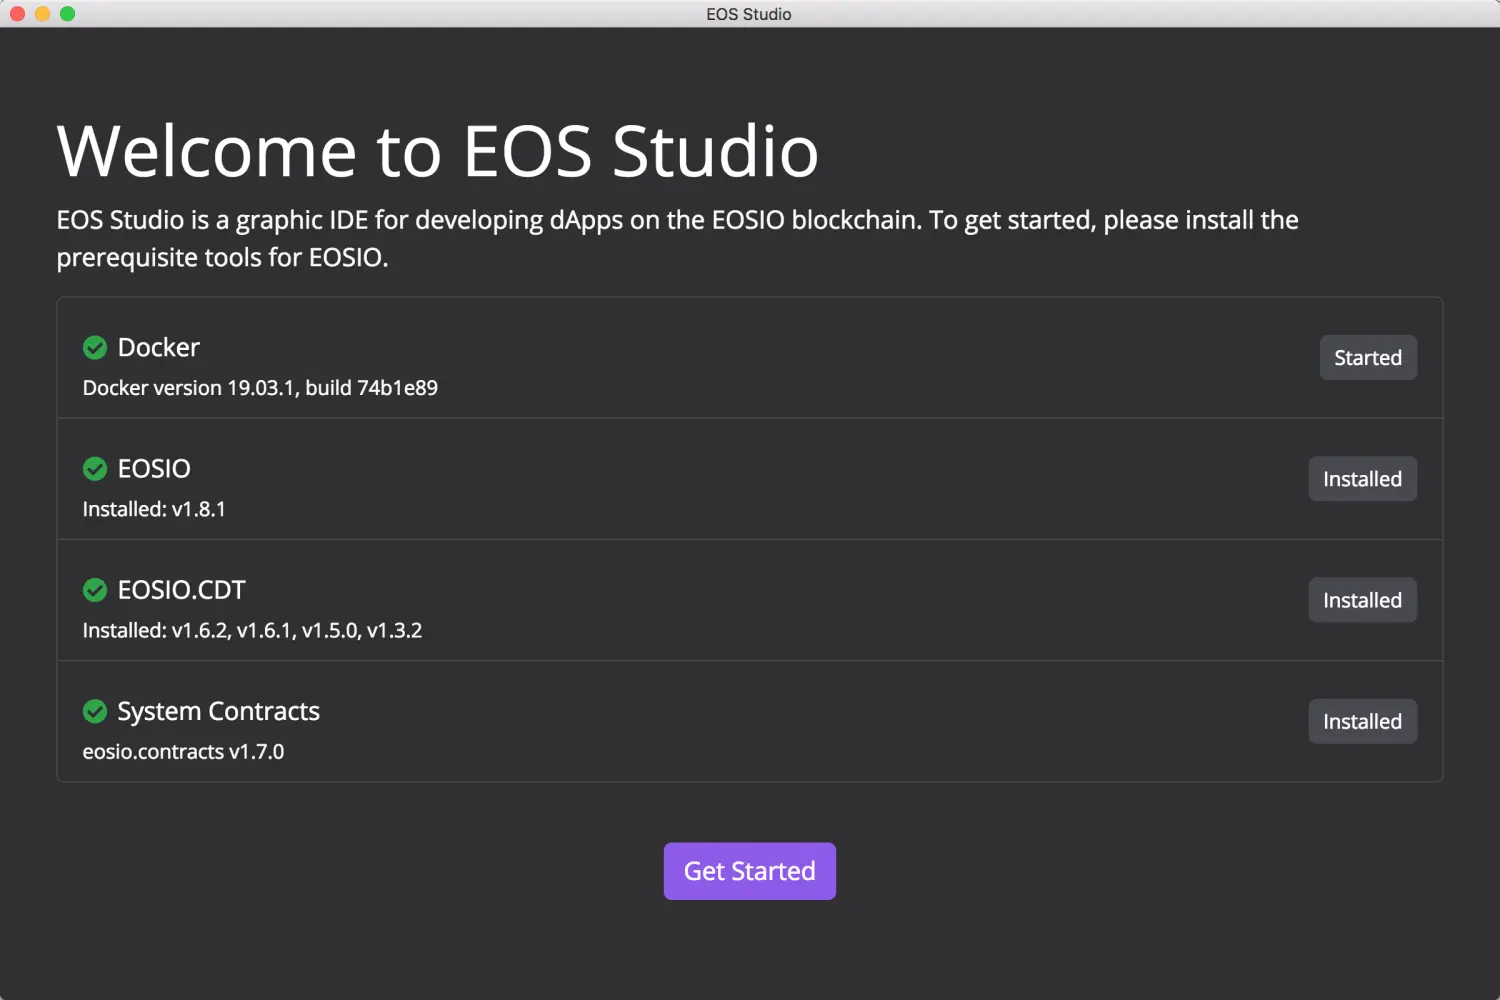1500x1000 pixels.
Task: Click the EOS Studio window title bar text
Action: pos(748,14)
